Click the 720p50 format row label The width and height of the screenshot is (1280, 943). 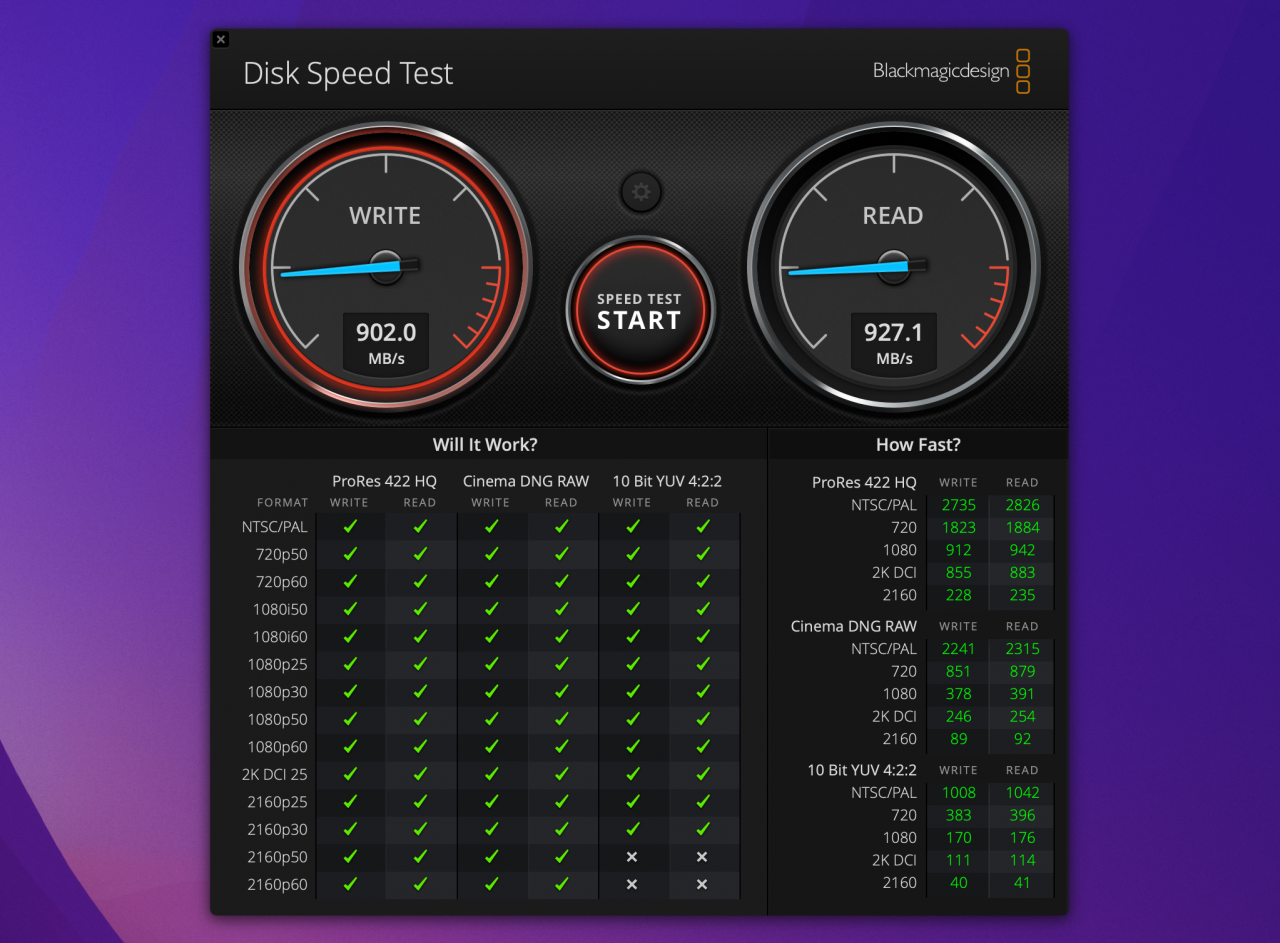click(x=281, y=554)
